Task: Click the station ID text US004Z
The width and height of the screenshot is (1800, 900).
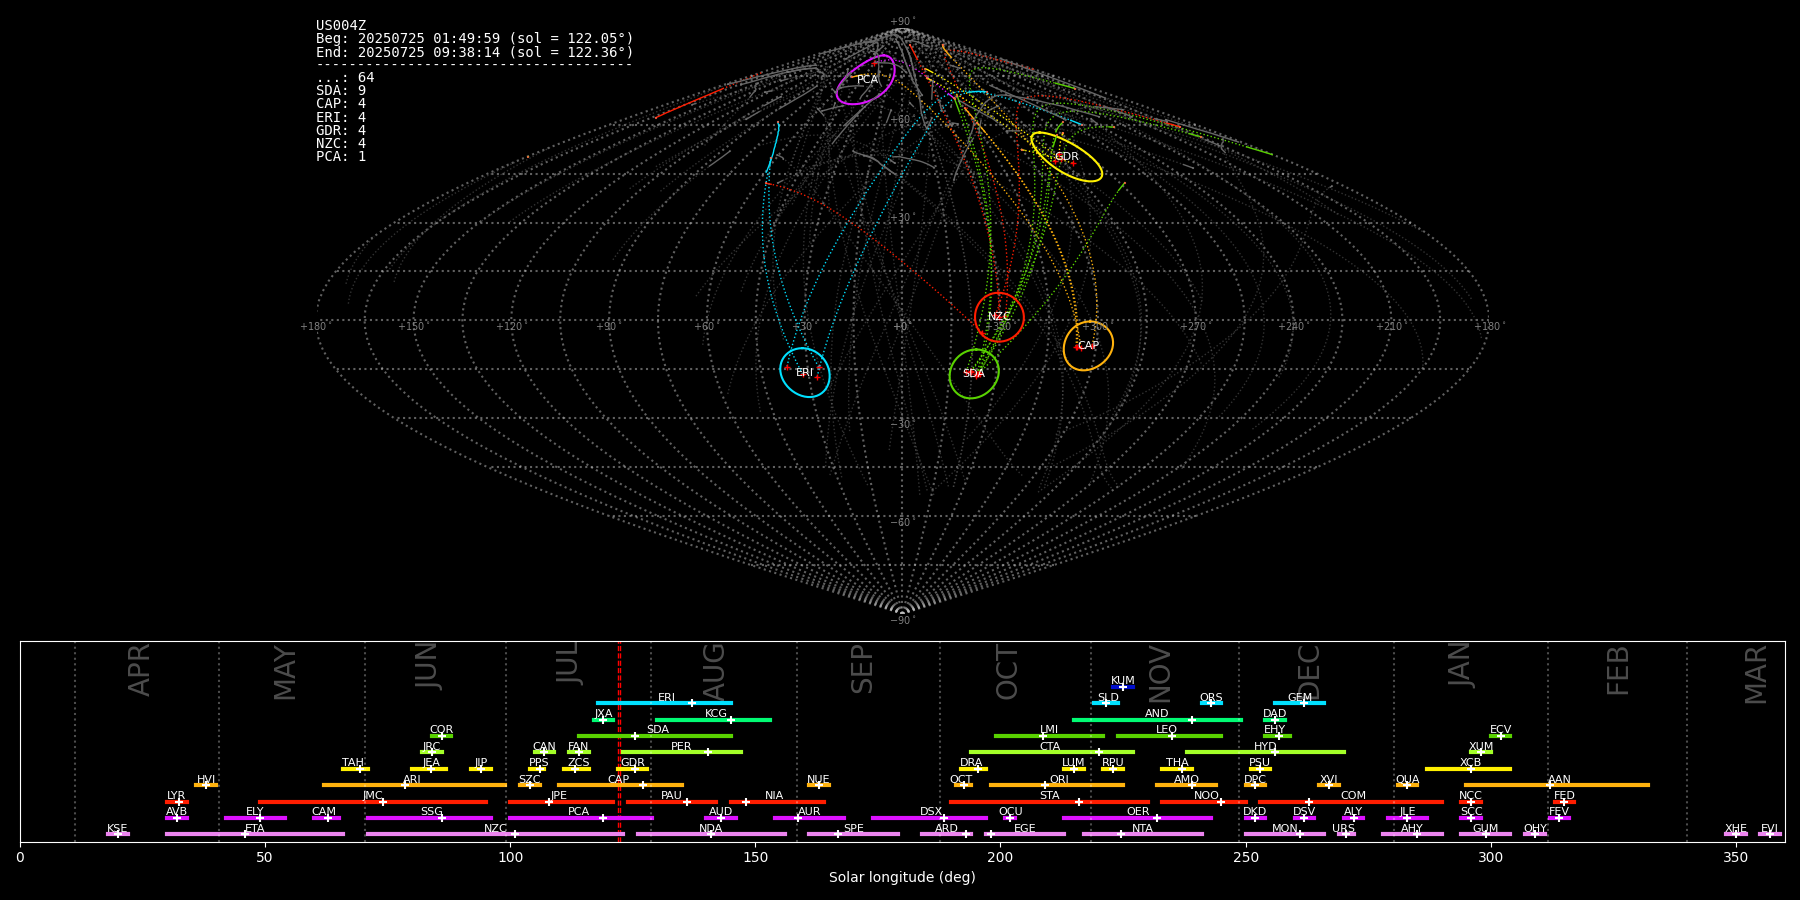Action: (x=341, y=26)
